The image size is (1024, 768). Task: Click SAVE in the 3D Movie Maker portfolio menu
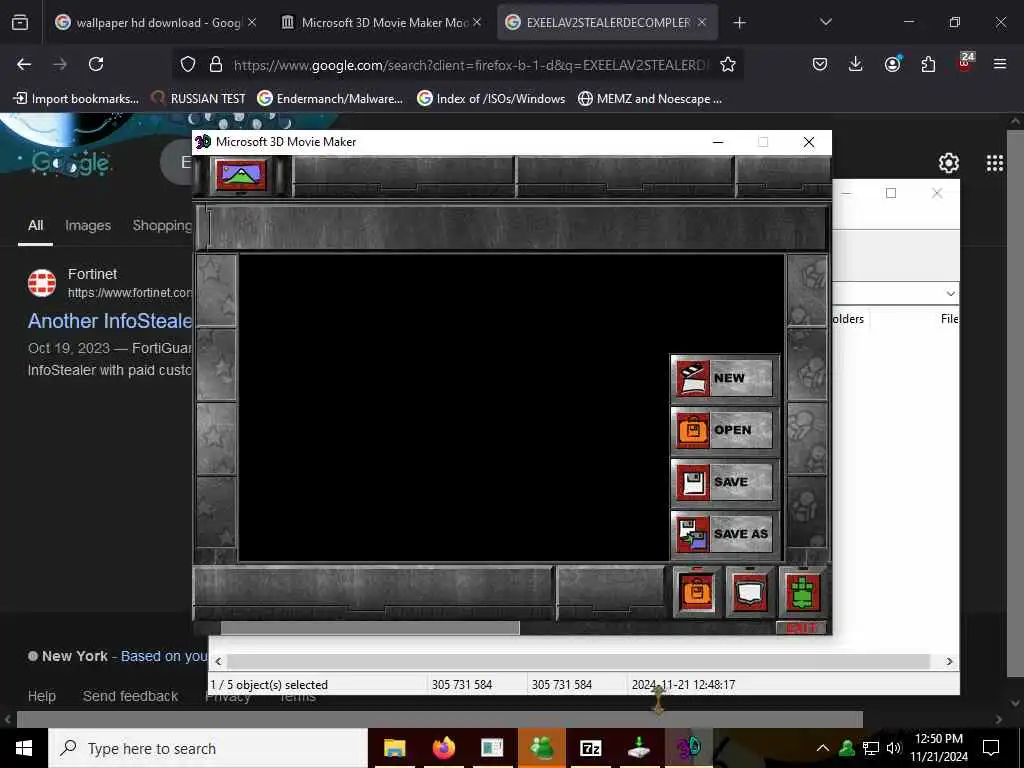pos(725,482)
